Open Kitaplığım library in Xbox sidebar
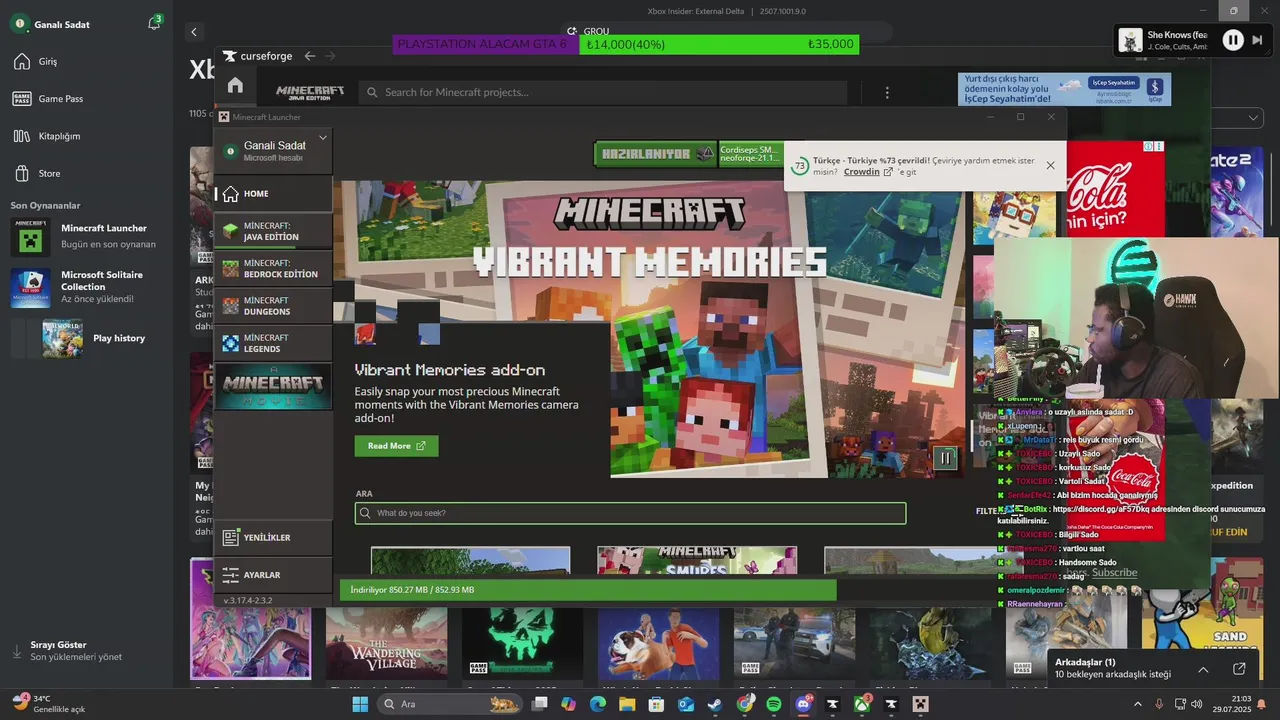Screen dimensions: 1280x720 [46, 136]
